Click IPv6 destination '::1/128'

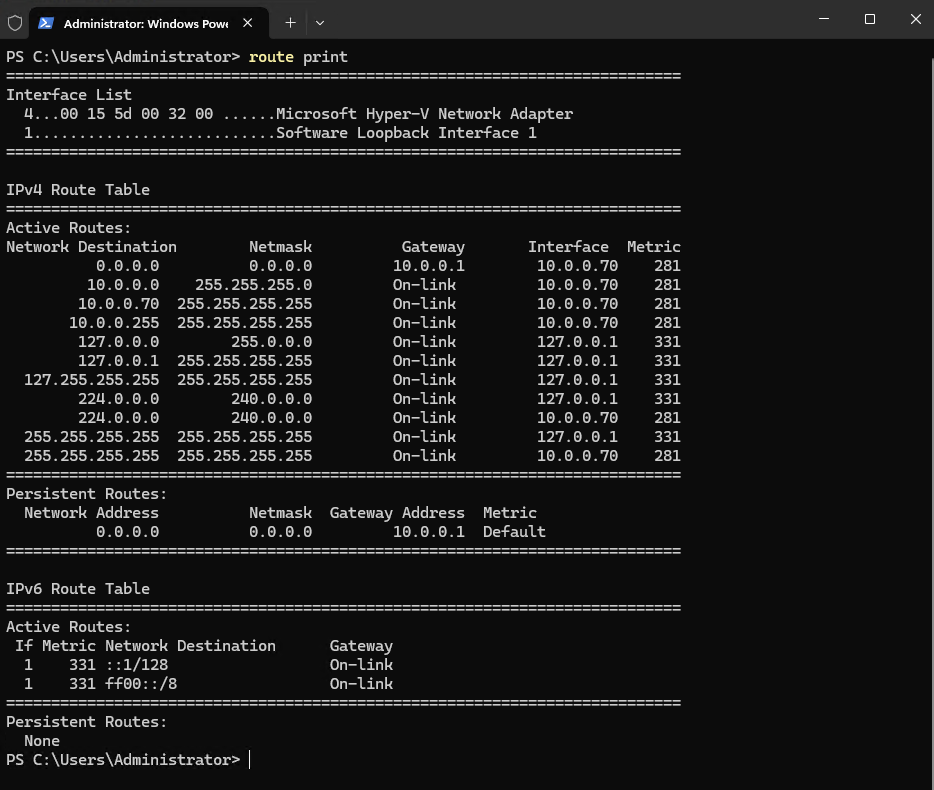coord(136,665)
